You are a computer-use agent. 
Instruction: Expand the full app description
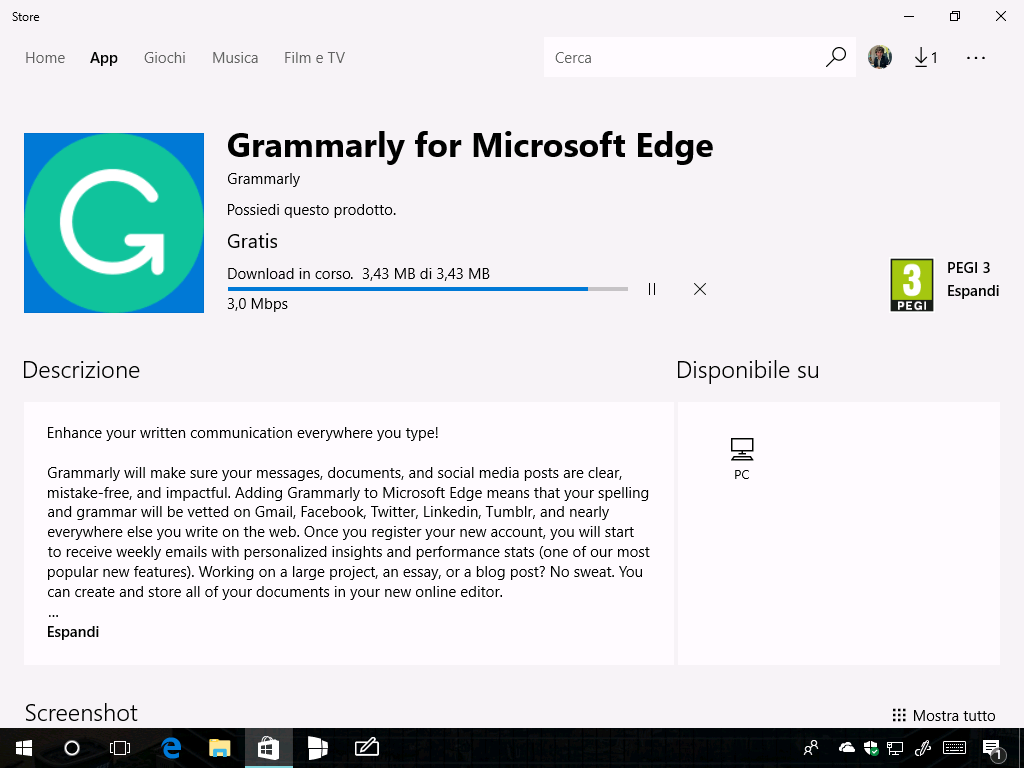point(73,632)
